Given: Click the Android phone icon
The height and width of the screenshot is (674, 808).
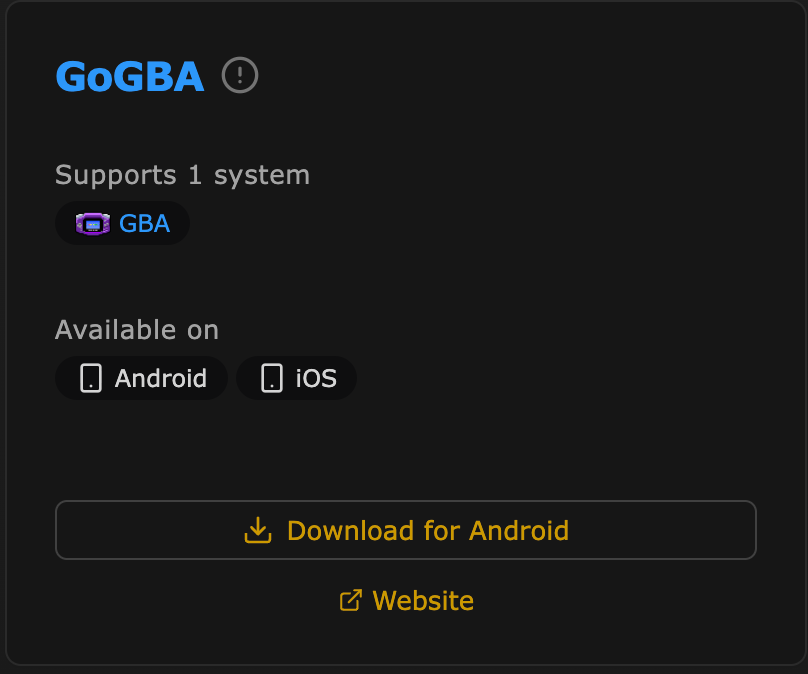Looking at the screenshot, I should (91, 378).
